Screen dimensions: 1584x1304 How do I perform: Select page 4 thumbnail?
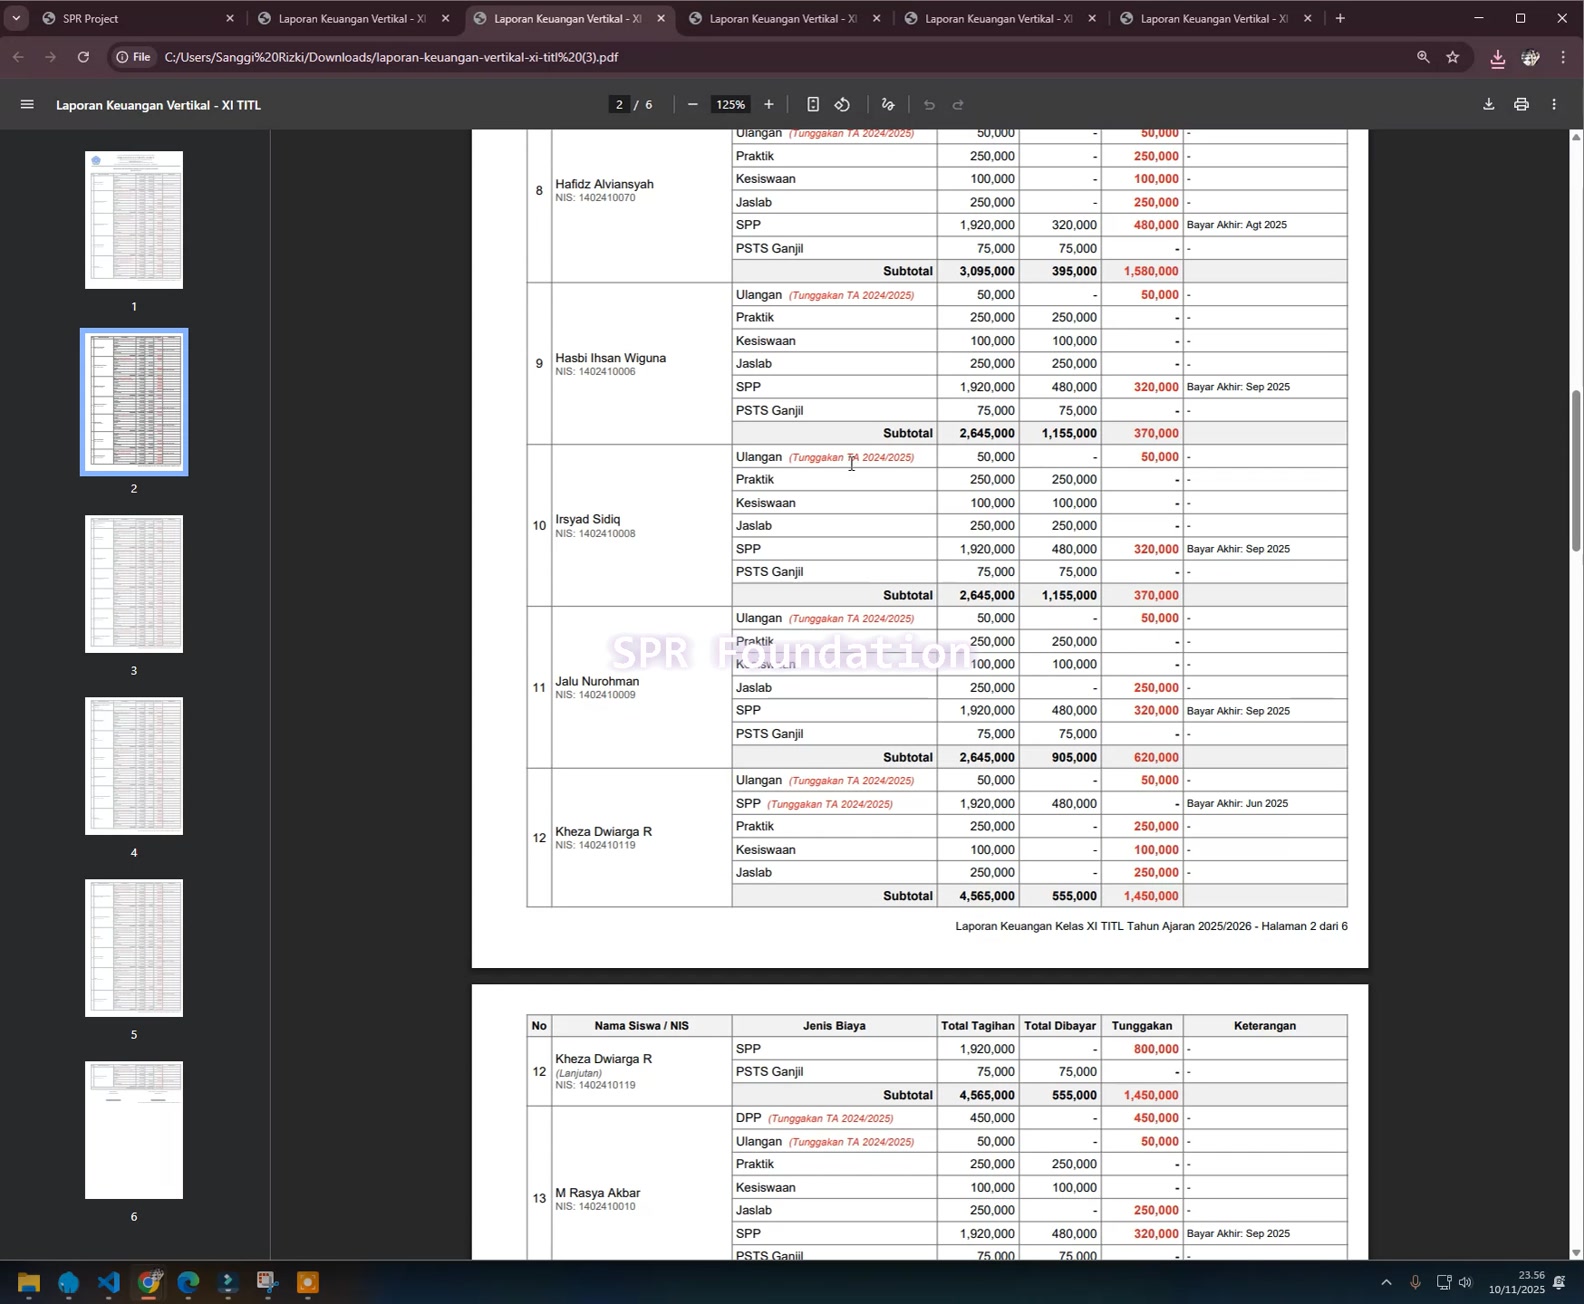[x=134, y=766]
